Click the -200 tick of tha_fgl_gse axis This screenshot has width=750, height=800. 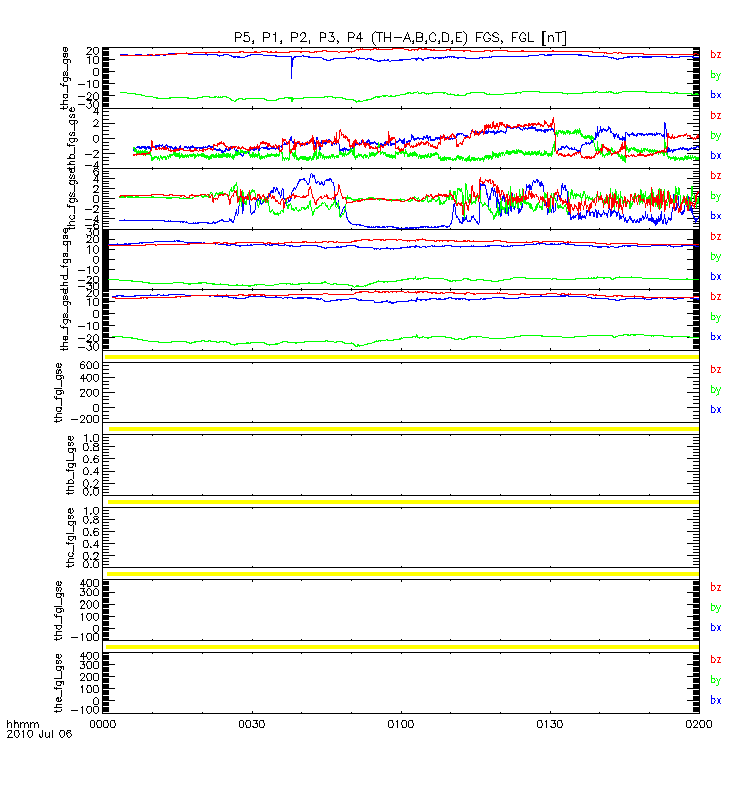coord(85,419)
